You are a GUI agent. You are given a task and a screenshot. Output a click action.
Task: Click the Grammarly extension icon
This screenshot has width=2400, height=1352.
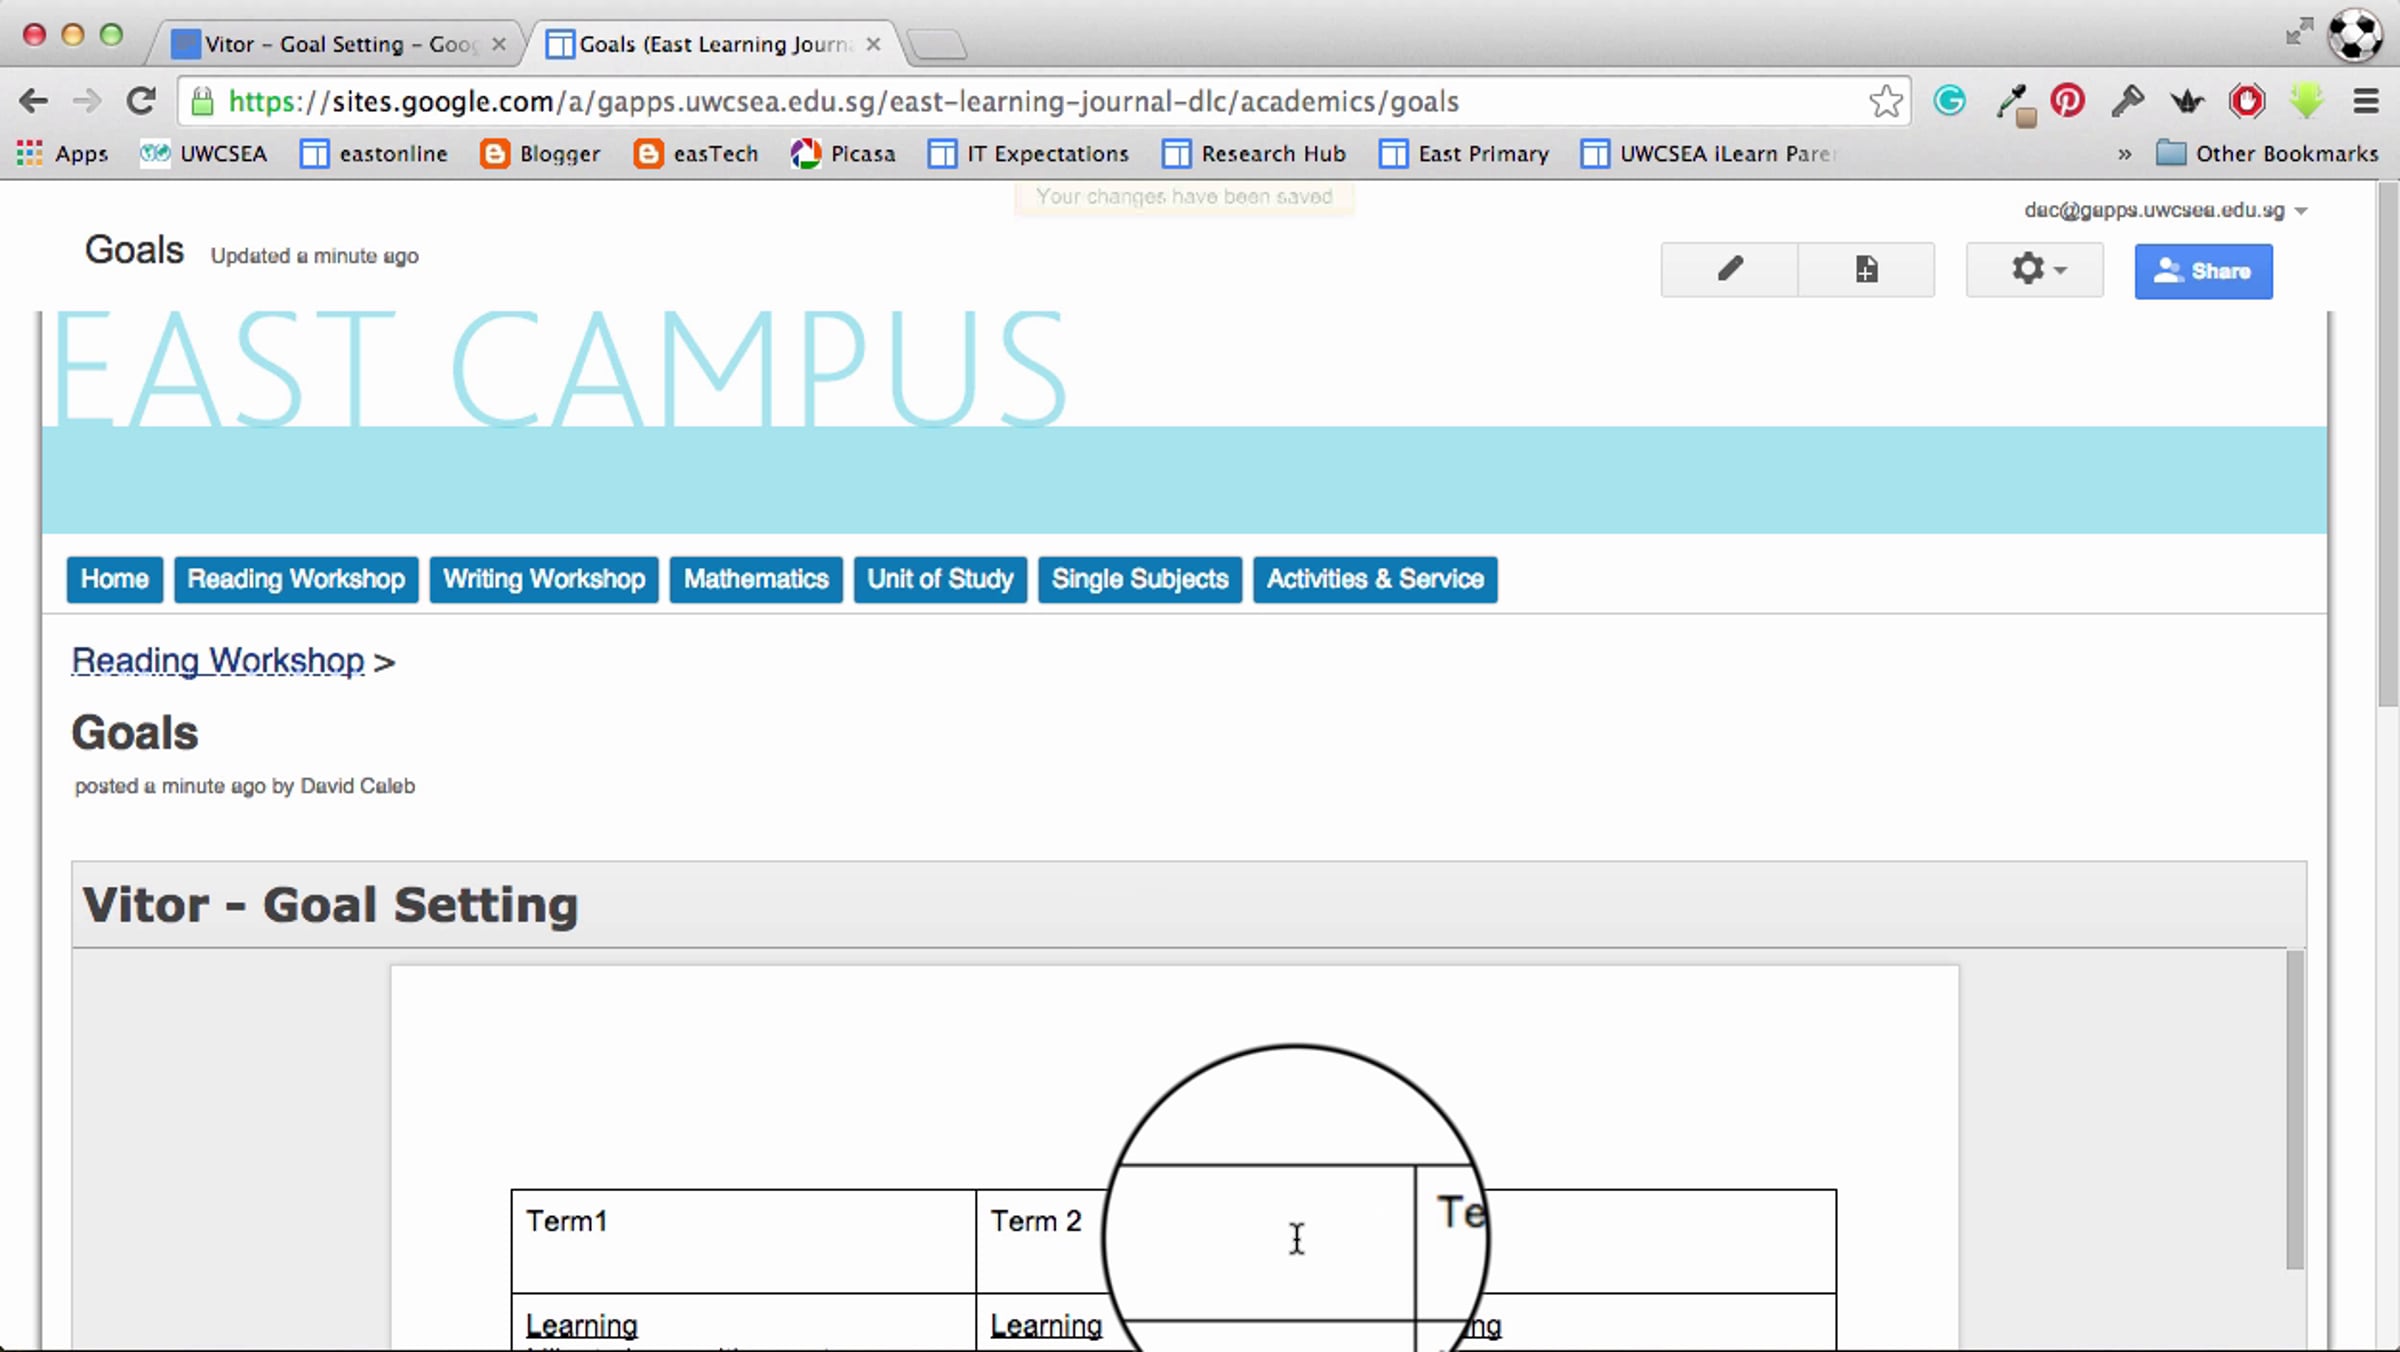[x=1949, y=101]
